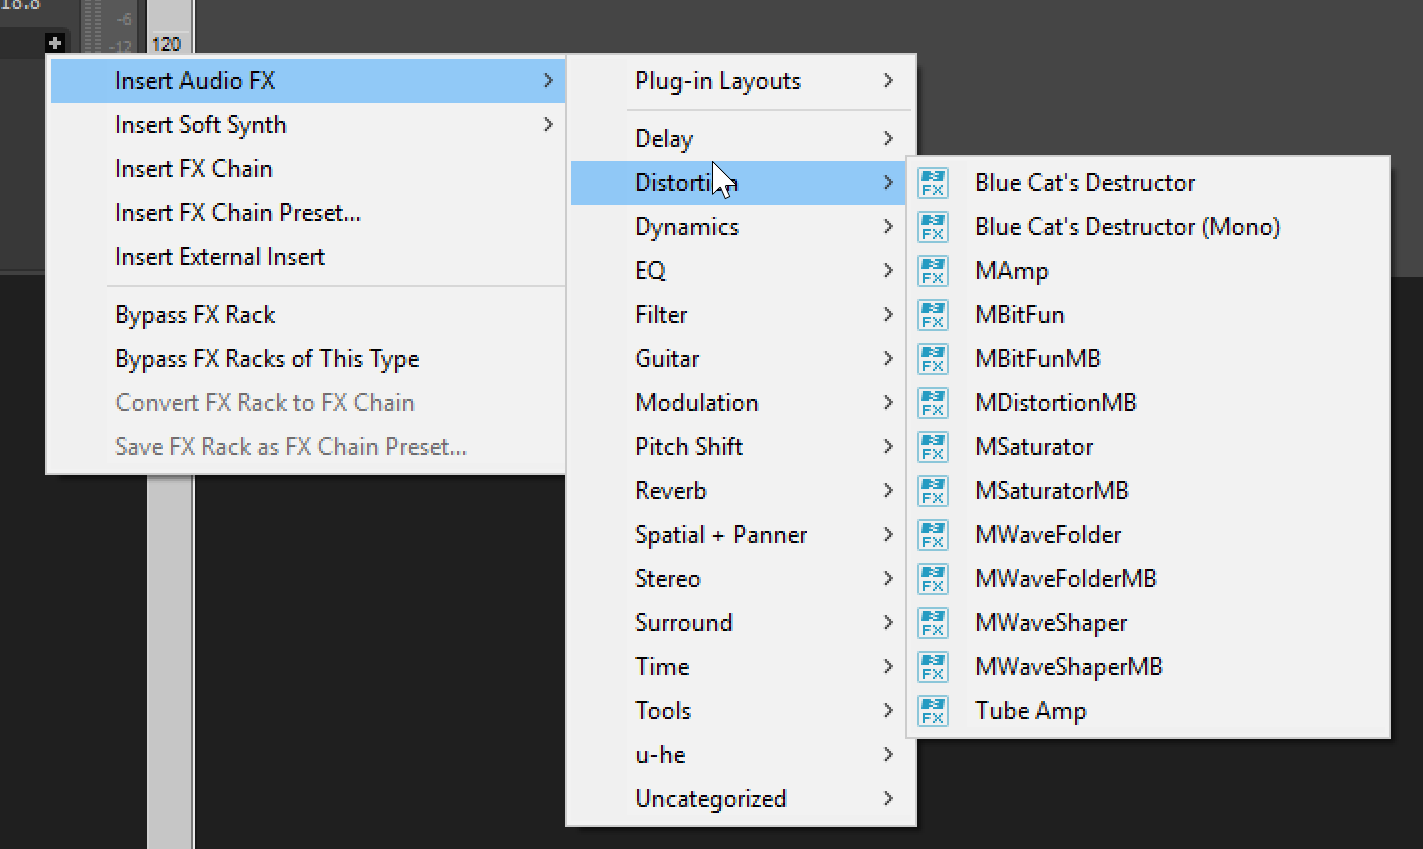The width and height of the screenshot is (1423, 849).
Task: Click the FX icon next to MAmp
Action: (932, 270)
